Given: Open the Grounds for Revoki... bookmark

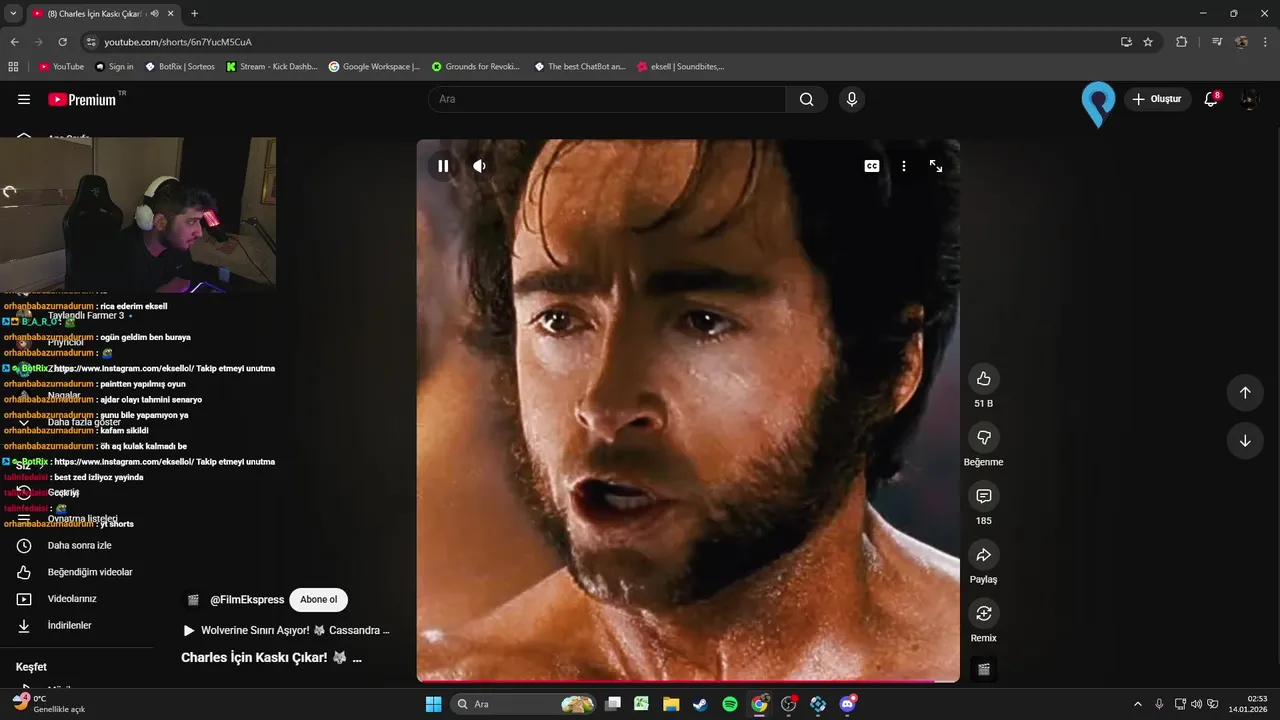Looking at the screenshot, I should point(476,67).
